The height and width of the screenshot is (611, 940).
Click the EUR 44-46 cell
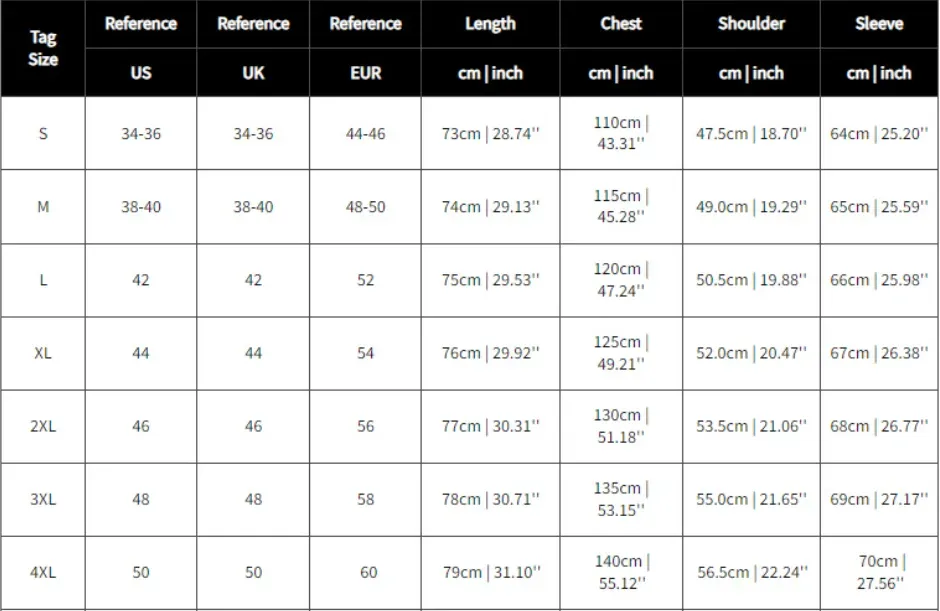tap(365, 133)
